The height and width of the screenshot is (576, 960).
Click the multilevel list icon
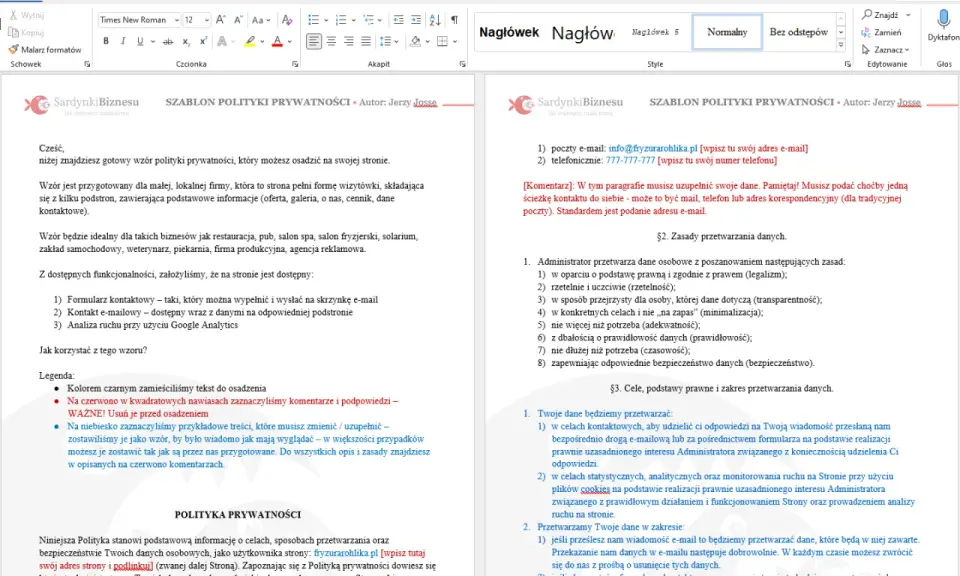click(369, 20)
